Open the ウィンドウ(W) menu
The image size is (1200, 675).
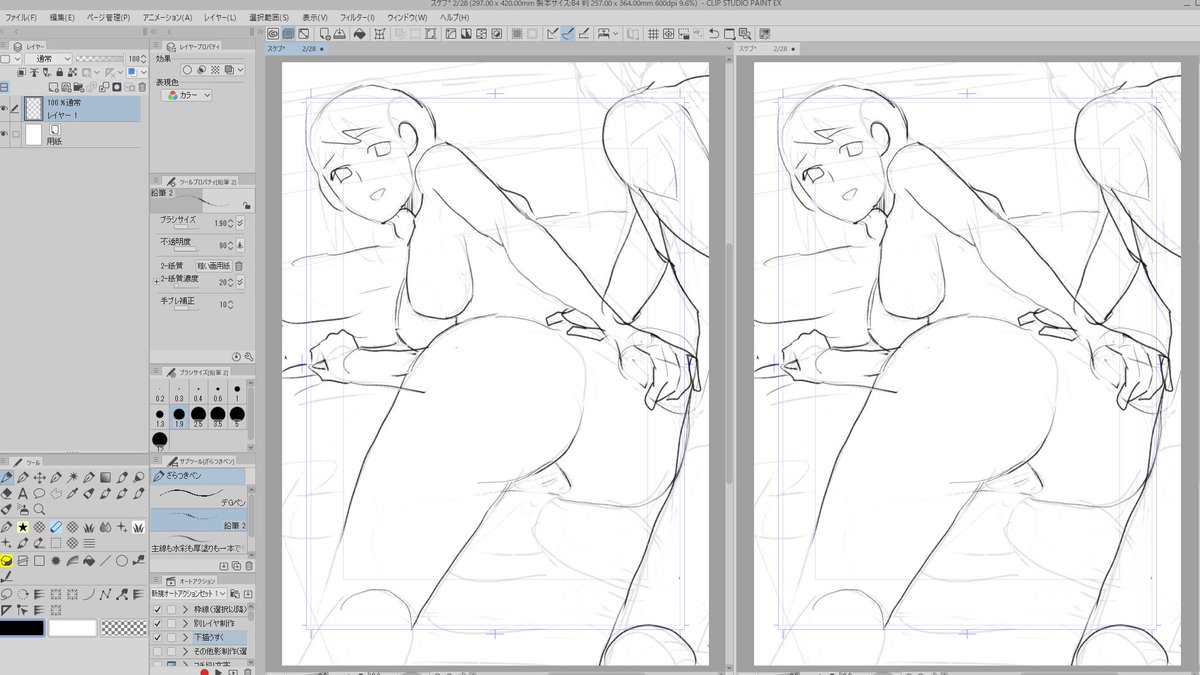click(407, 18)
